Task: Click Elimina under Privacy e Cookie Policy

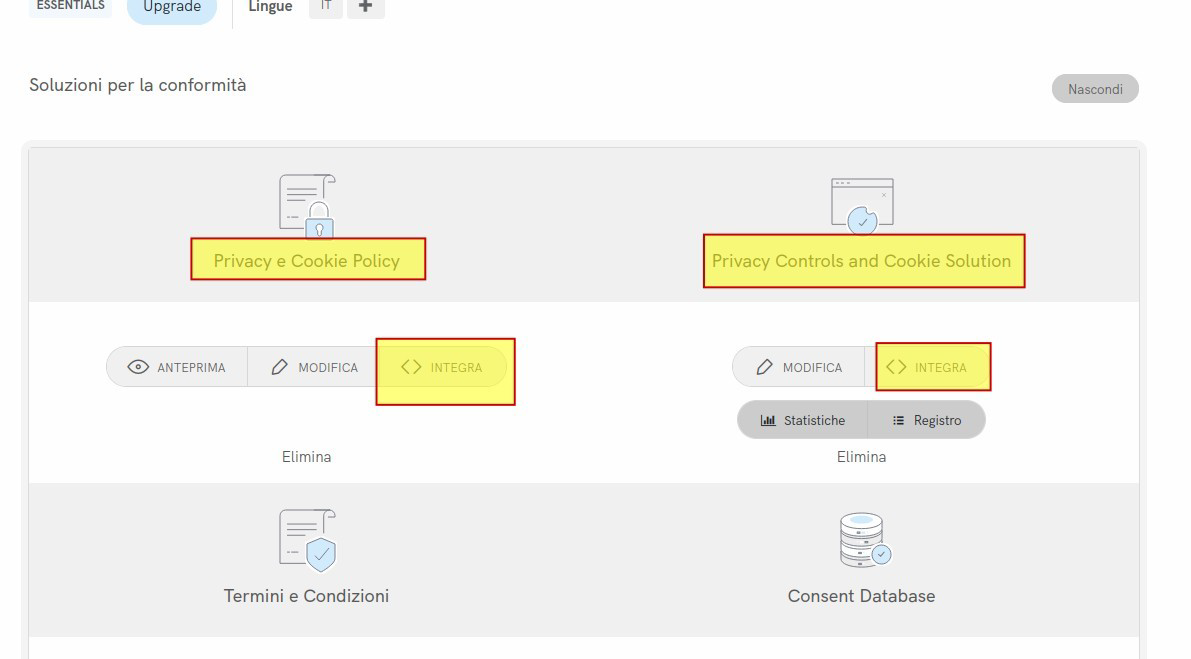Action: pyautogui.click(x=306, y=457)
